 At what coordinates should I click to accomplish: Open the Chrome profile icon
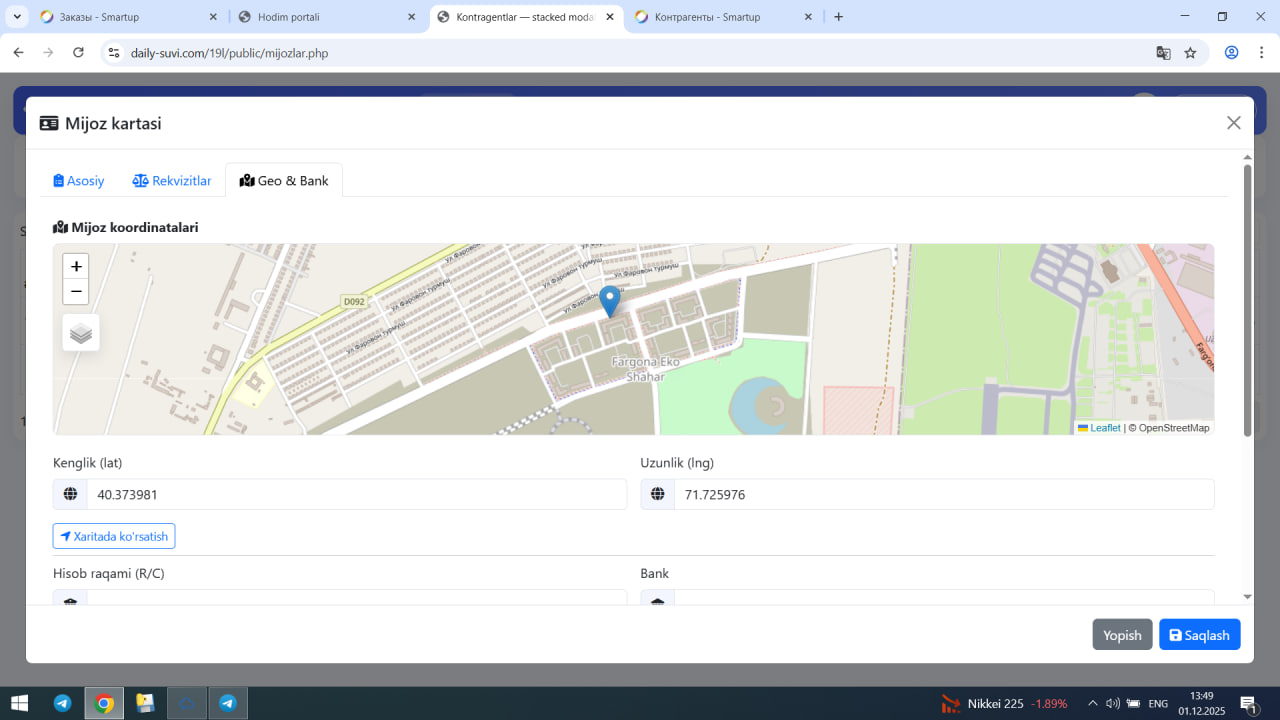1231,53
